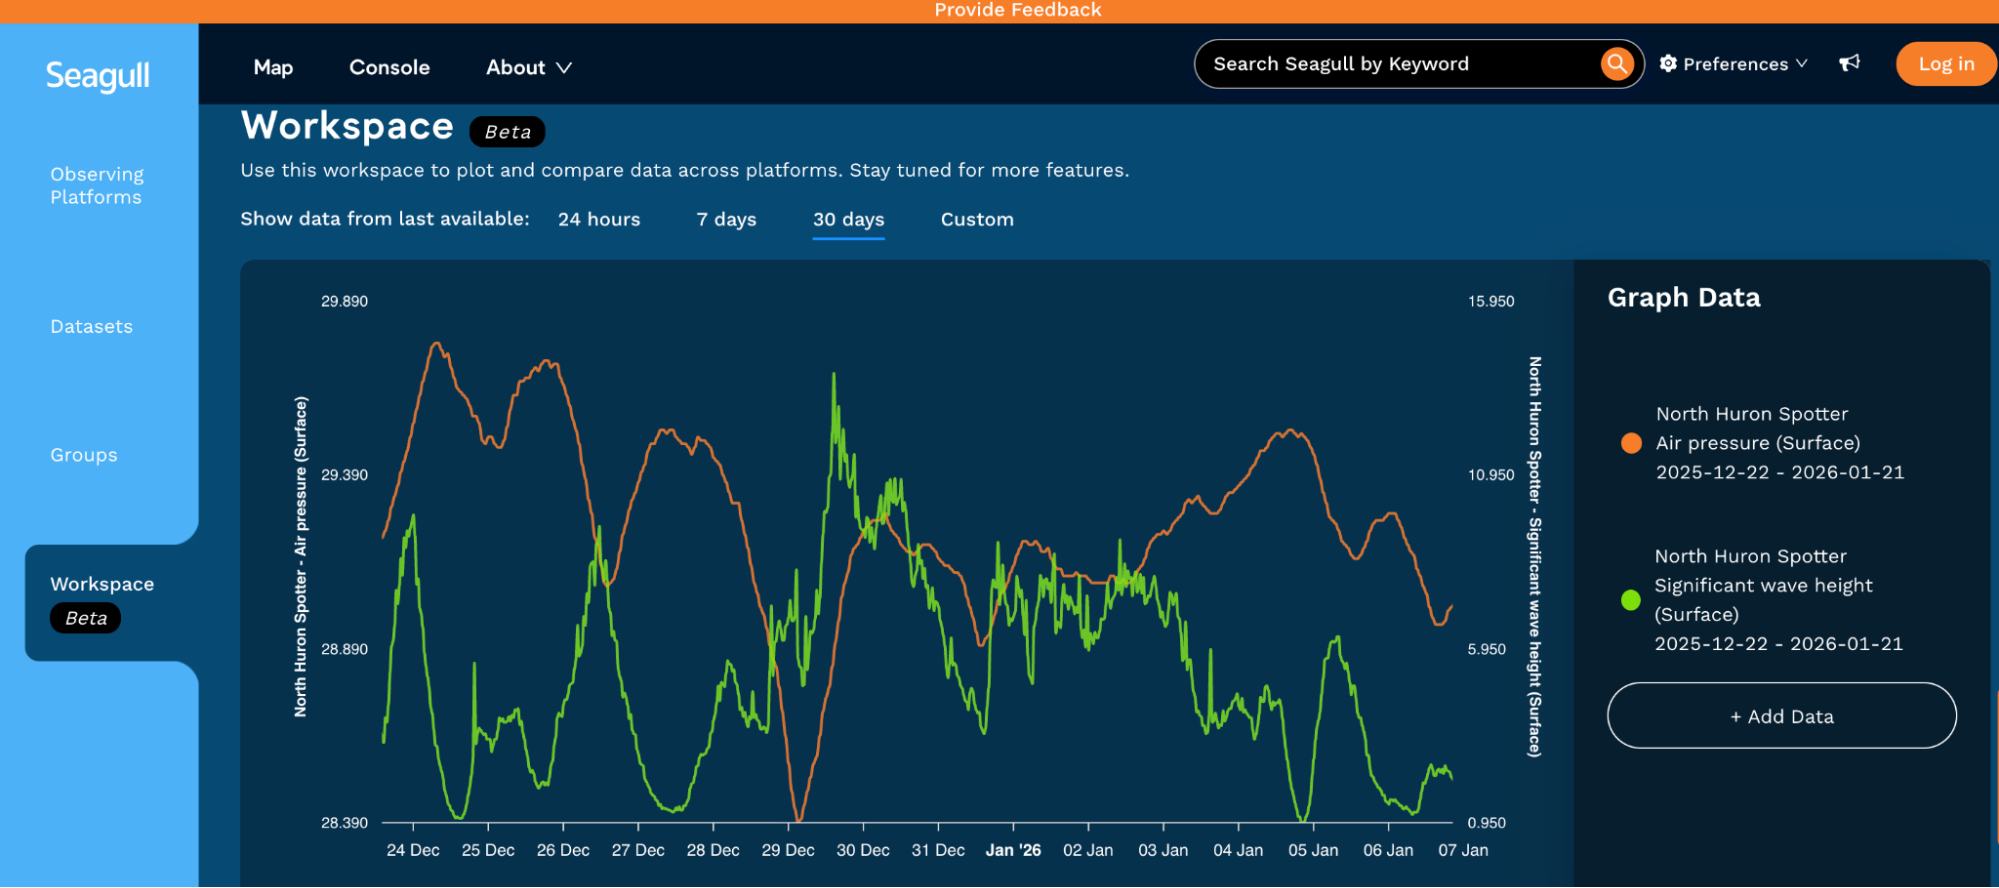Viewport: 1999px width, 888px height.
Task: Click the orange Air pressure legend dot
Action: (x=1631, y=443)
